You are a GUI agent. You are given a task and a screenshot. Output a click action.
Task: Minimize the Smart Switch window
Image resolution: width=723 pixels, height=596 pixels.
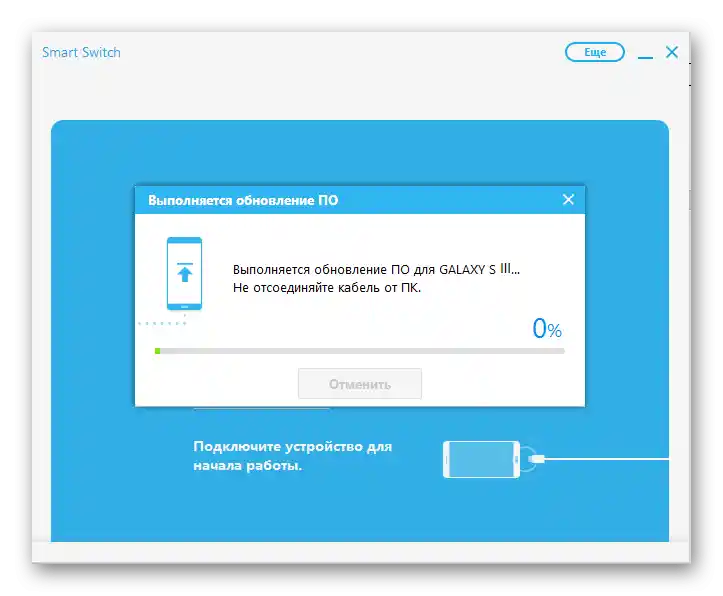[x=645, y=57]
